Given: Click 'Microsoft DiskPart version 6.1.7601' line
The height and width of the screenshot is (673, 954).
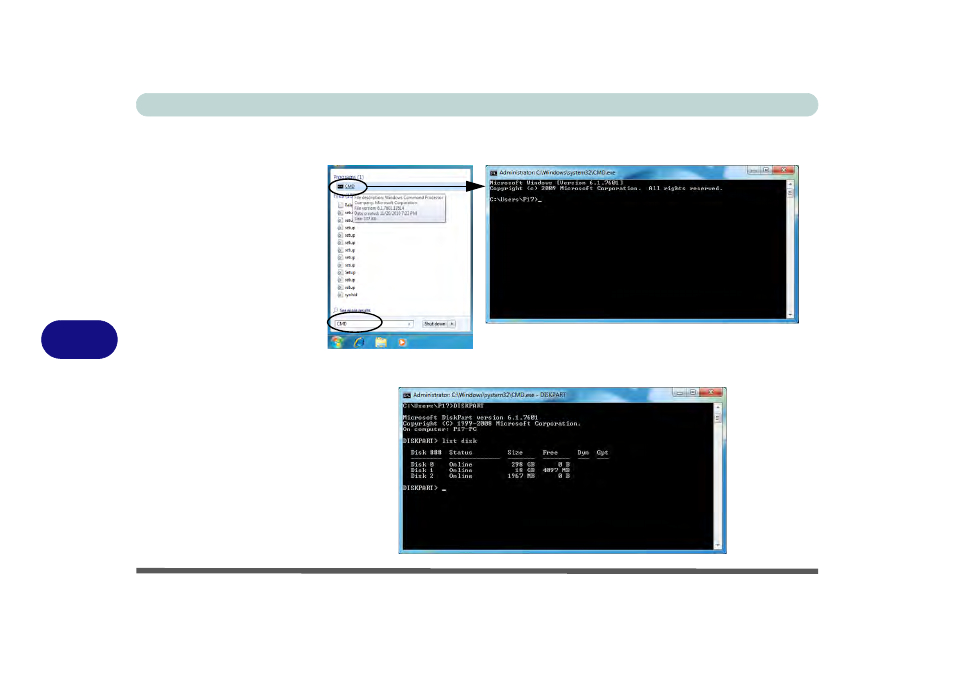Looking at the screenshot, I should pos(470,417).
